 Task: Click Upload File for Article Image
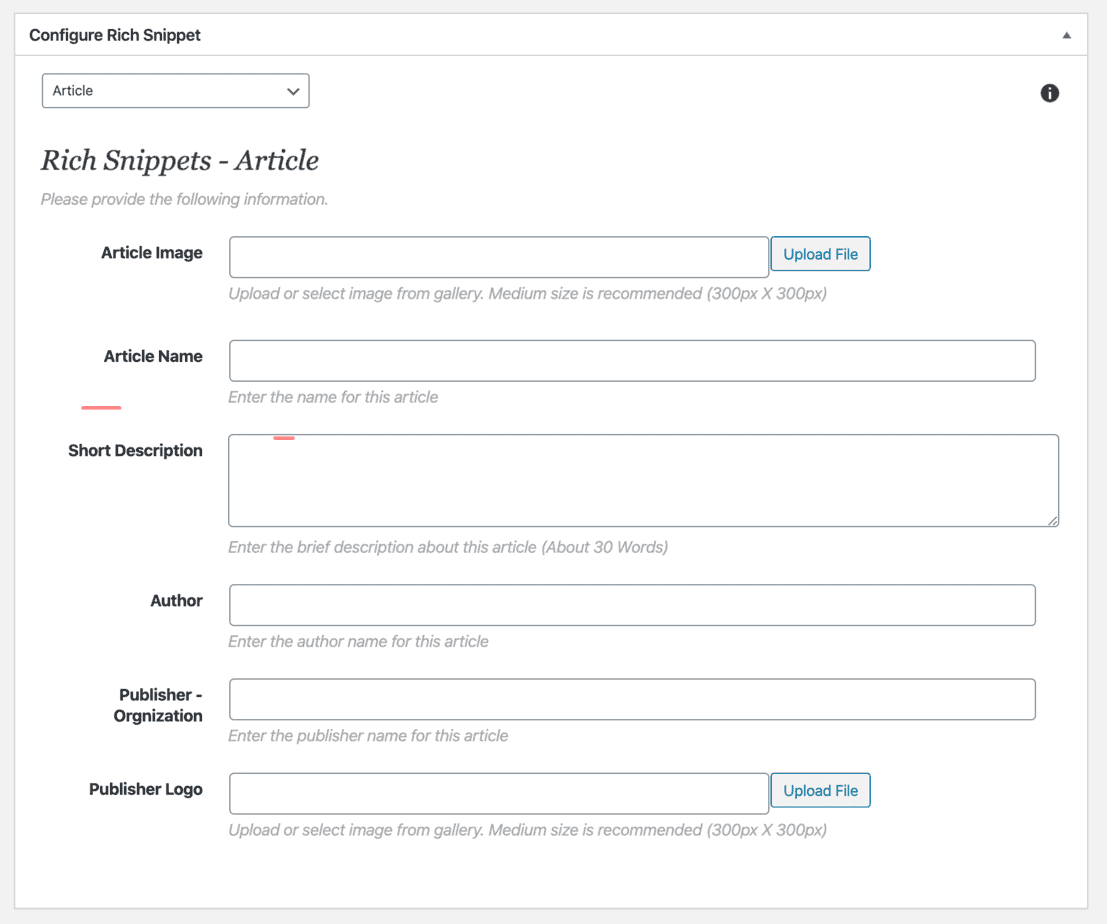click(820, 254)
